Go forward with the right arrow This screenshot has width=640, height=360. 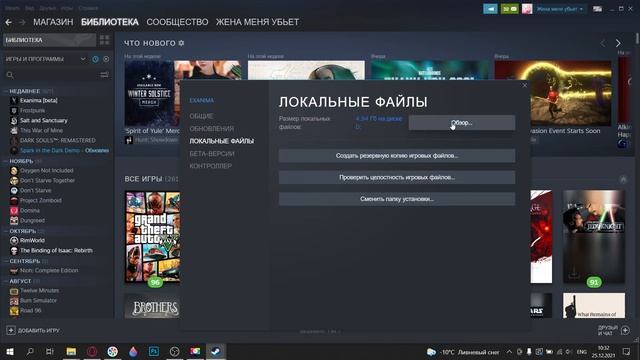(x=22, y=22)
